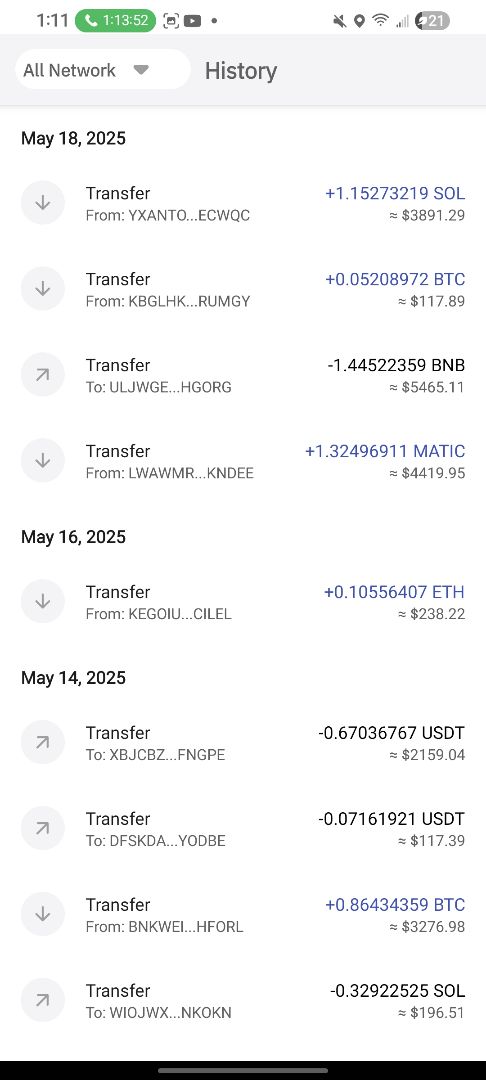Tap the send icon for XBJCBZ USDT transfer
The height and width of the screenshot is (1080, 486).
click(x=43, y=742)
